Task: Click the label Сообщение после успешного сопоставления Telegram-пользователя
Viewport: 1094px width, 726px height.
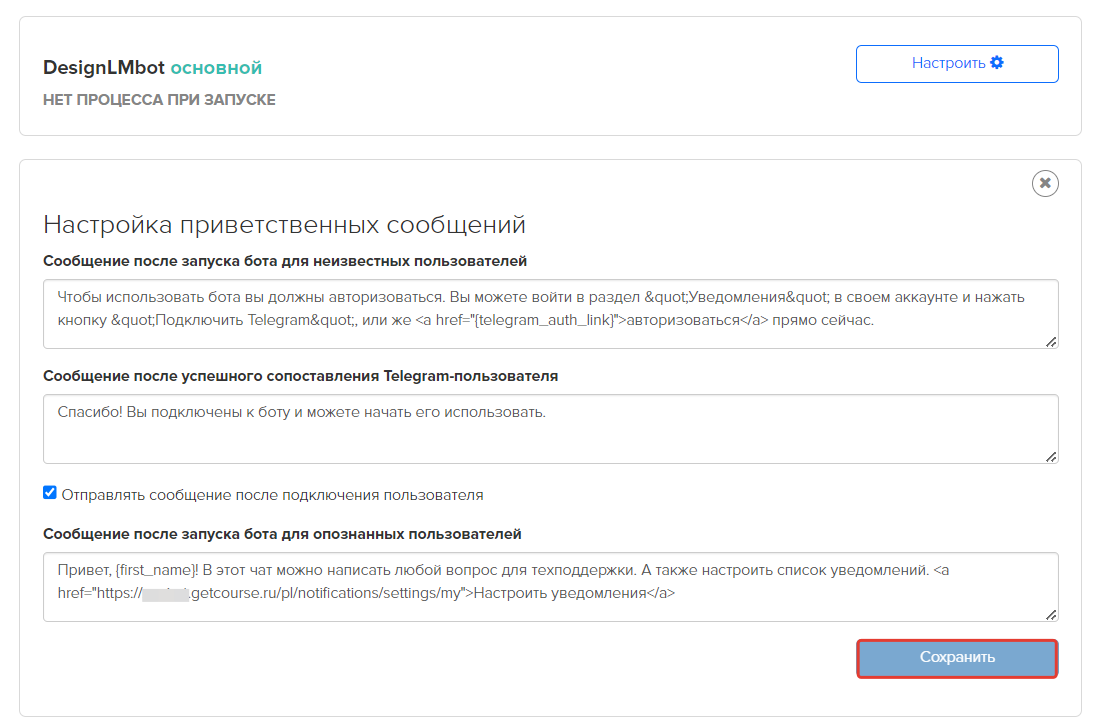Action: click(x=301, y=376)
